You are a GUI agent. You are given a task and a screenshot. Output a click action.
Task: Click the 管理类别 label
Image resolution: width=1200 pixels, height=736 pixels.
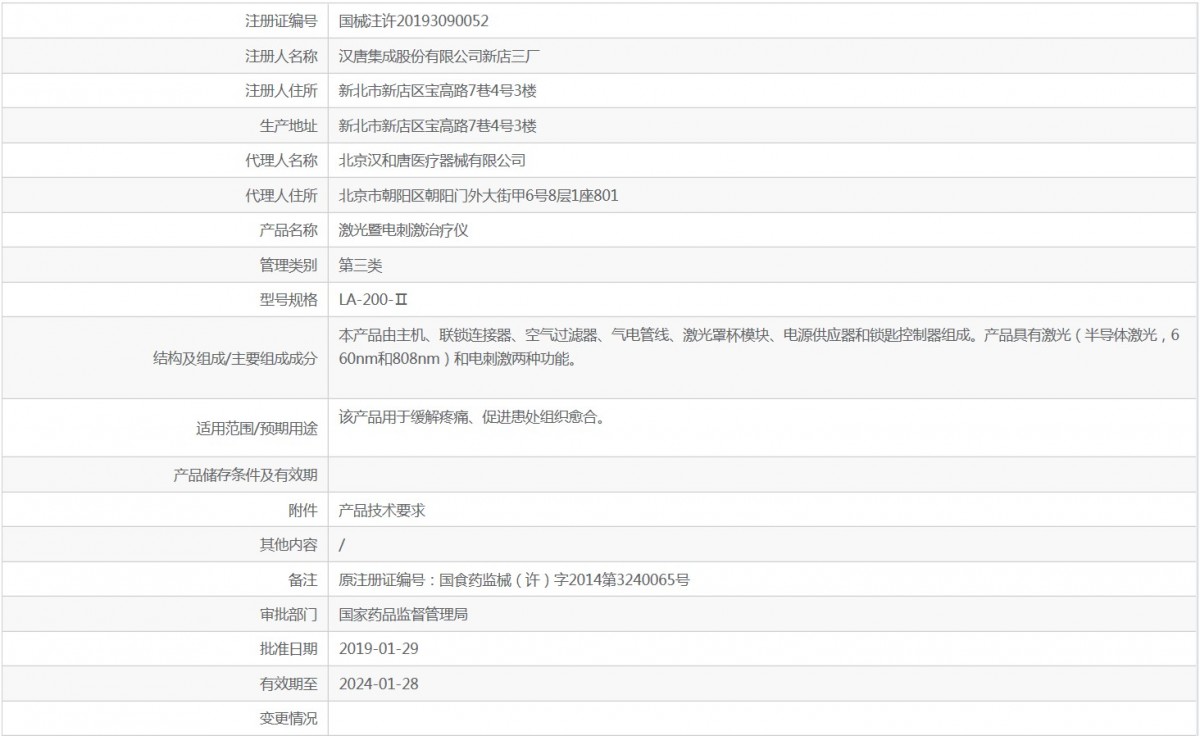coord(289,265)
